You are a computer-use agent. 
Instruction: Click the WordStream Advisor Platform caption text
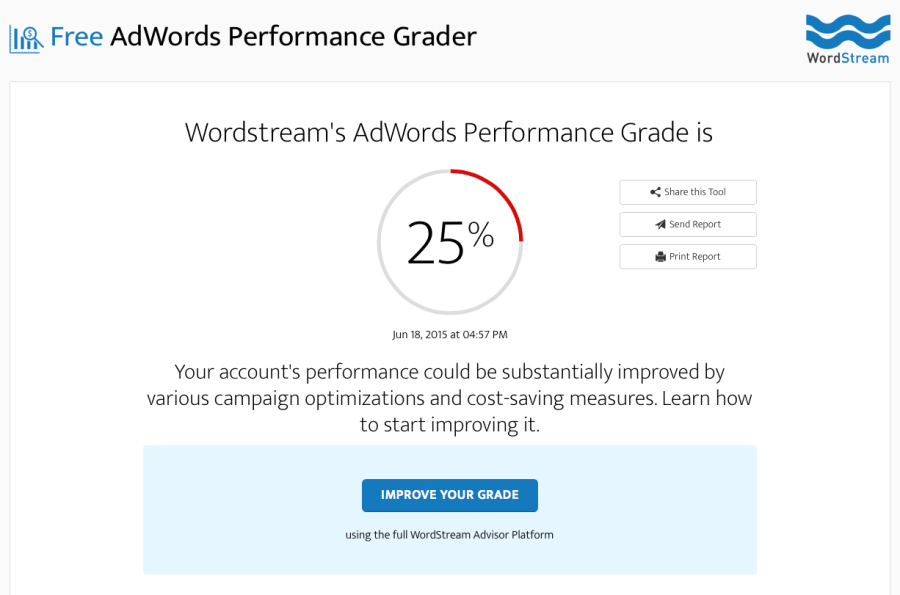click(449, 535)
